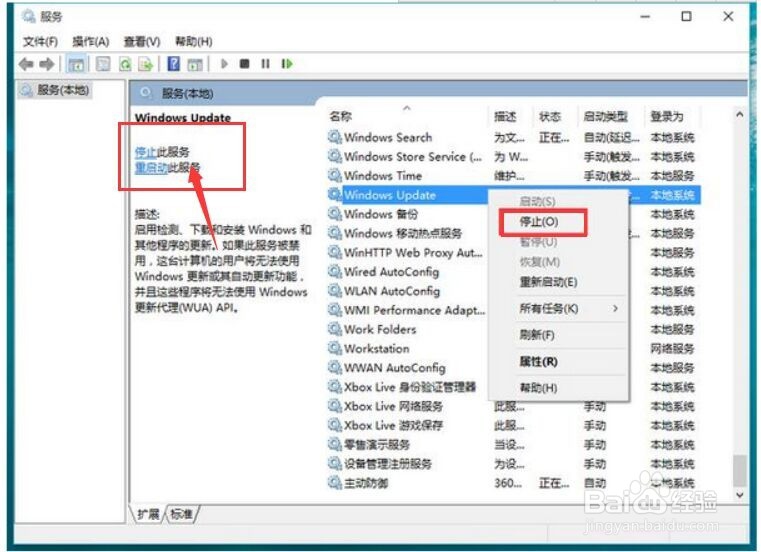Image resolution: width=761 pixels, height=552 pixels.
Task: Click the scrollbar up arrow
Action: point(739,115)
